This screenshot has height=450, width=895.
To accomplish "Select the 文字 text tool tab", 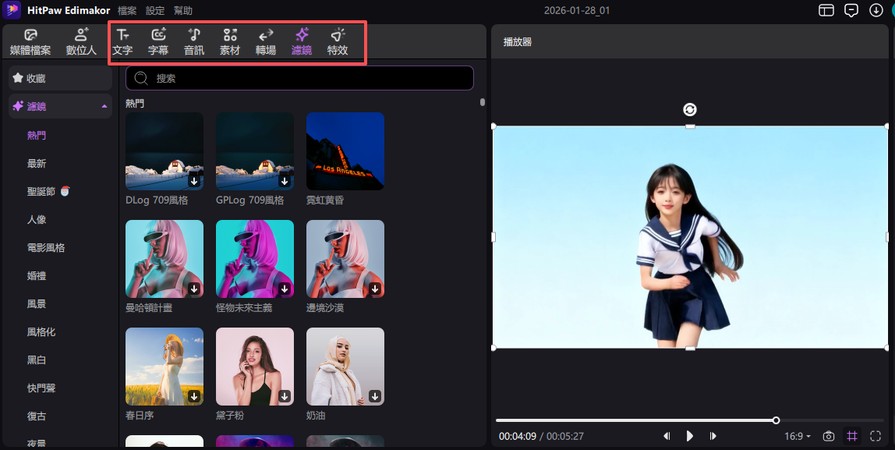I will coord(122,42).
